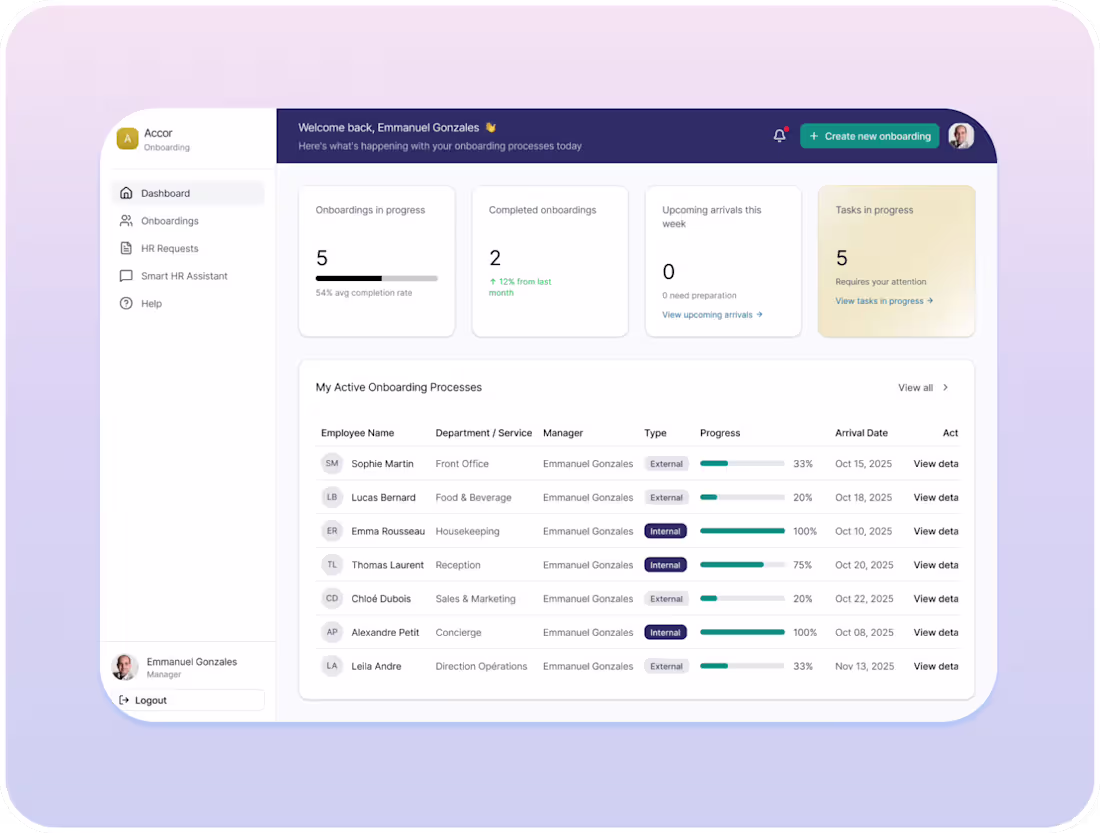Open View upcoming arrivals link arrow
This screenshot has width=1100, height=833.
click(711, 314)
